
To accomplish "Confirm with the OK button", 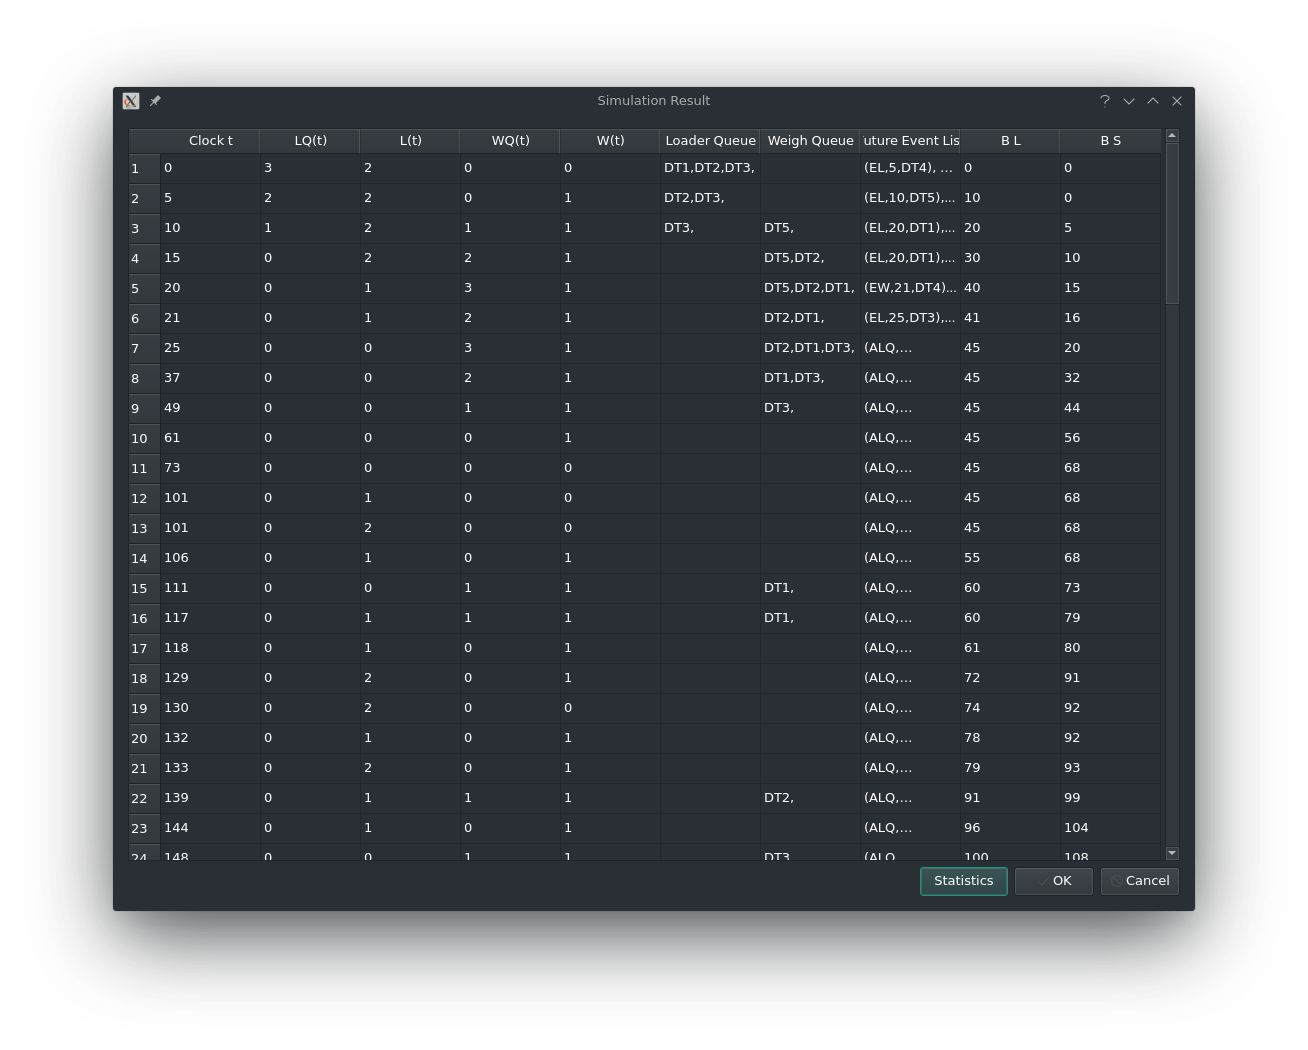I will [1053, 881].
